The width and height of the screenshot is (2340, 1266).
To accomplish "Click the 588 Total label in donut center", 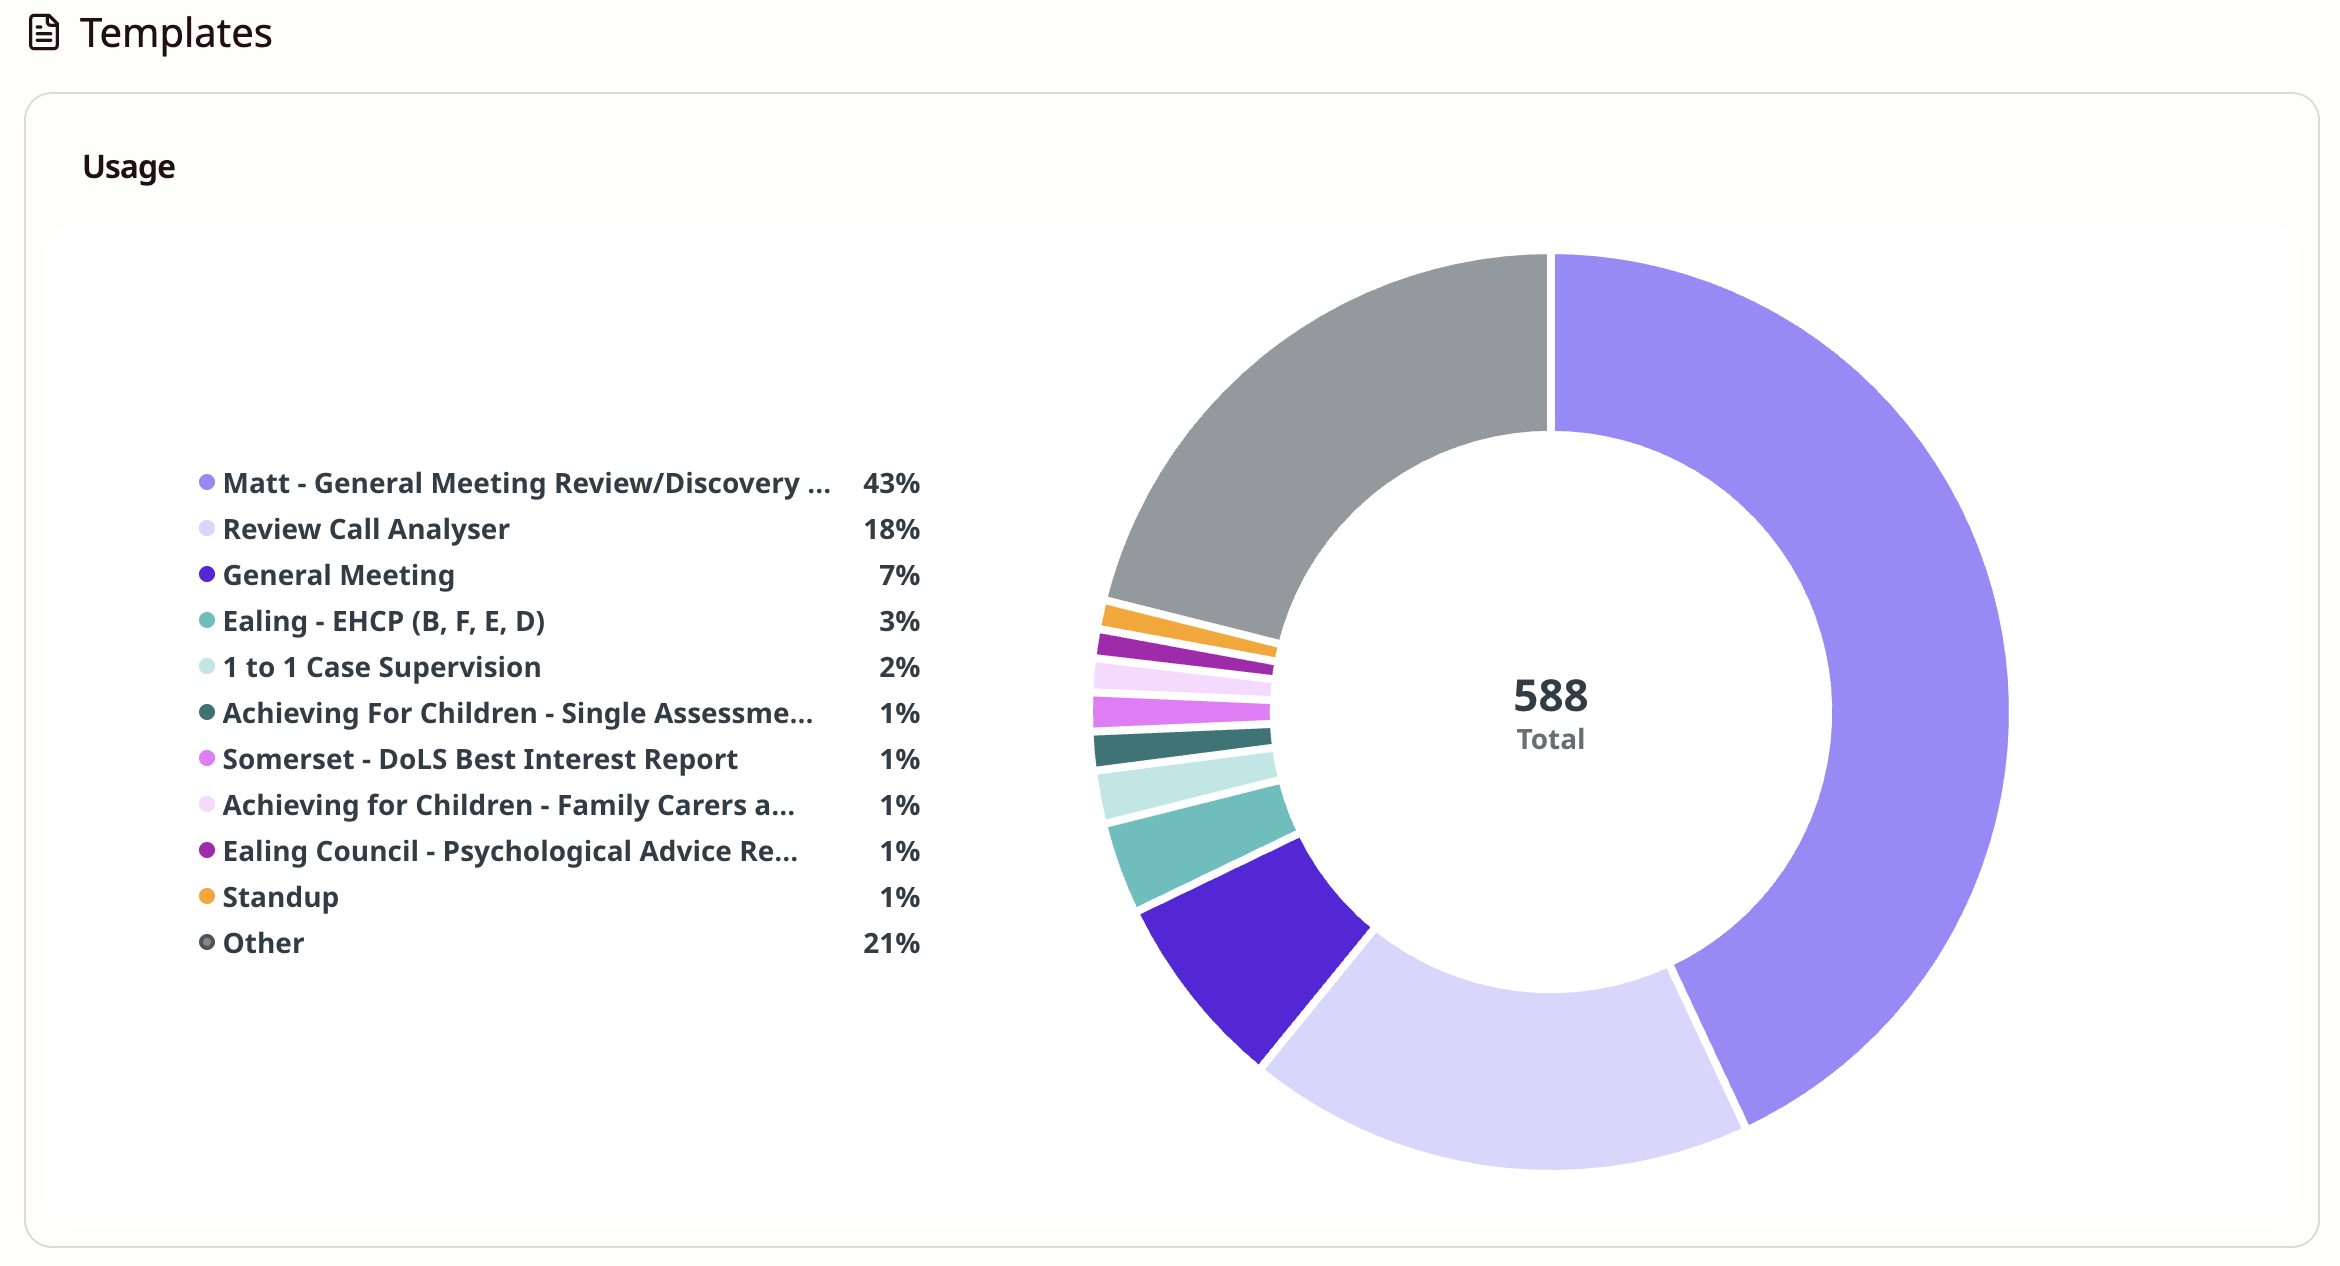I will pos(1550,712).
